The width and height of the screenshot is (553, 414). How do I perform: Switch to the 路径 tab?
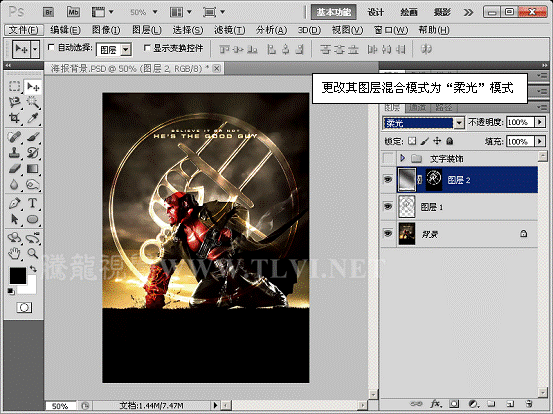pyautogui.click(x=444, y=108)
